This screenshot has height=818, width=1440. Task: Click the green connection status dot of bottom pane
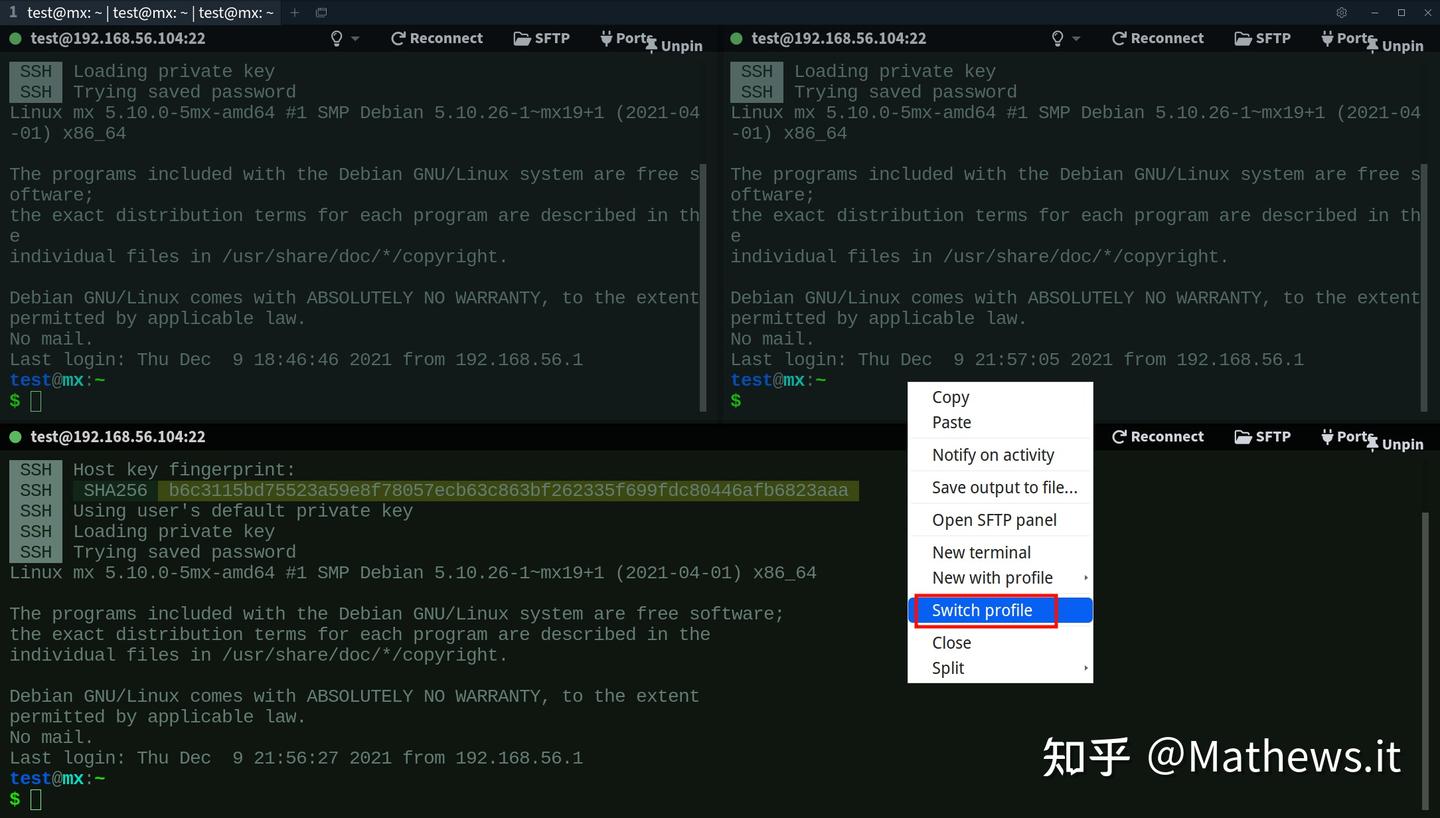pos(15,436)
